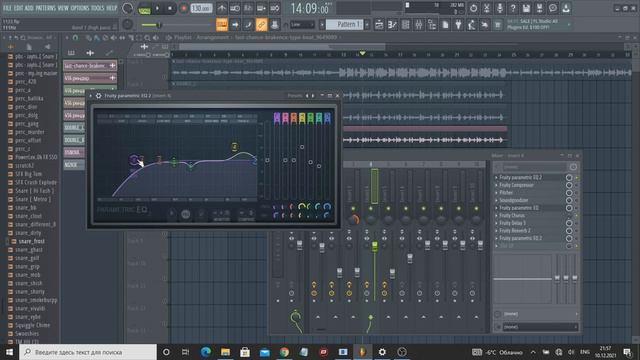Open the Piano roll icon

click(x=392, y=25)
